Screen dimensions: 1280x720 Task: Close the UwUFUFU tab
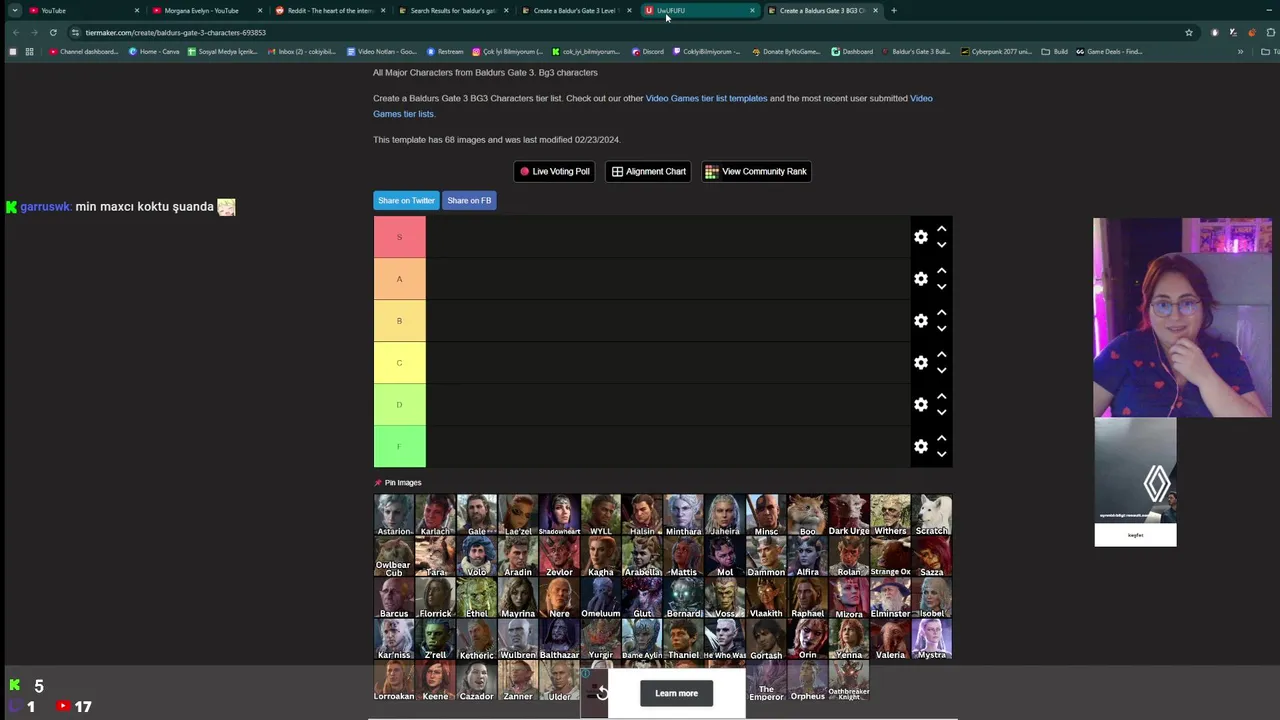[x=752, y=10]
